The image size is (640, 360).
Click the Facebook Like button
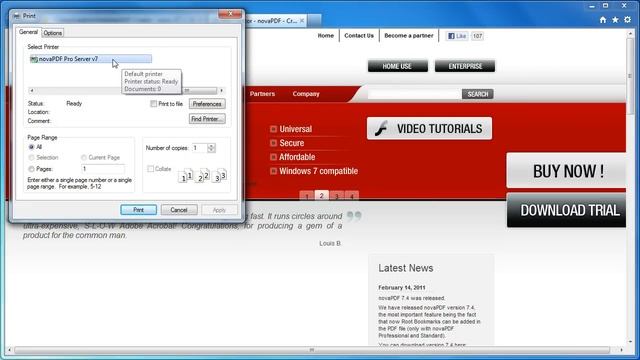(457, 36)
